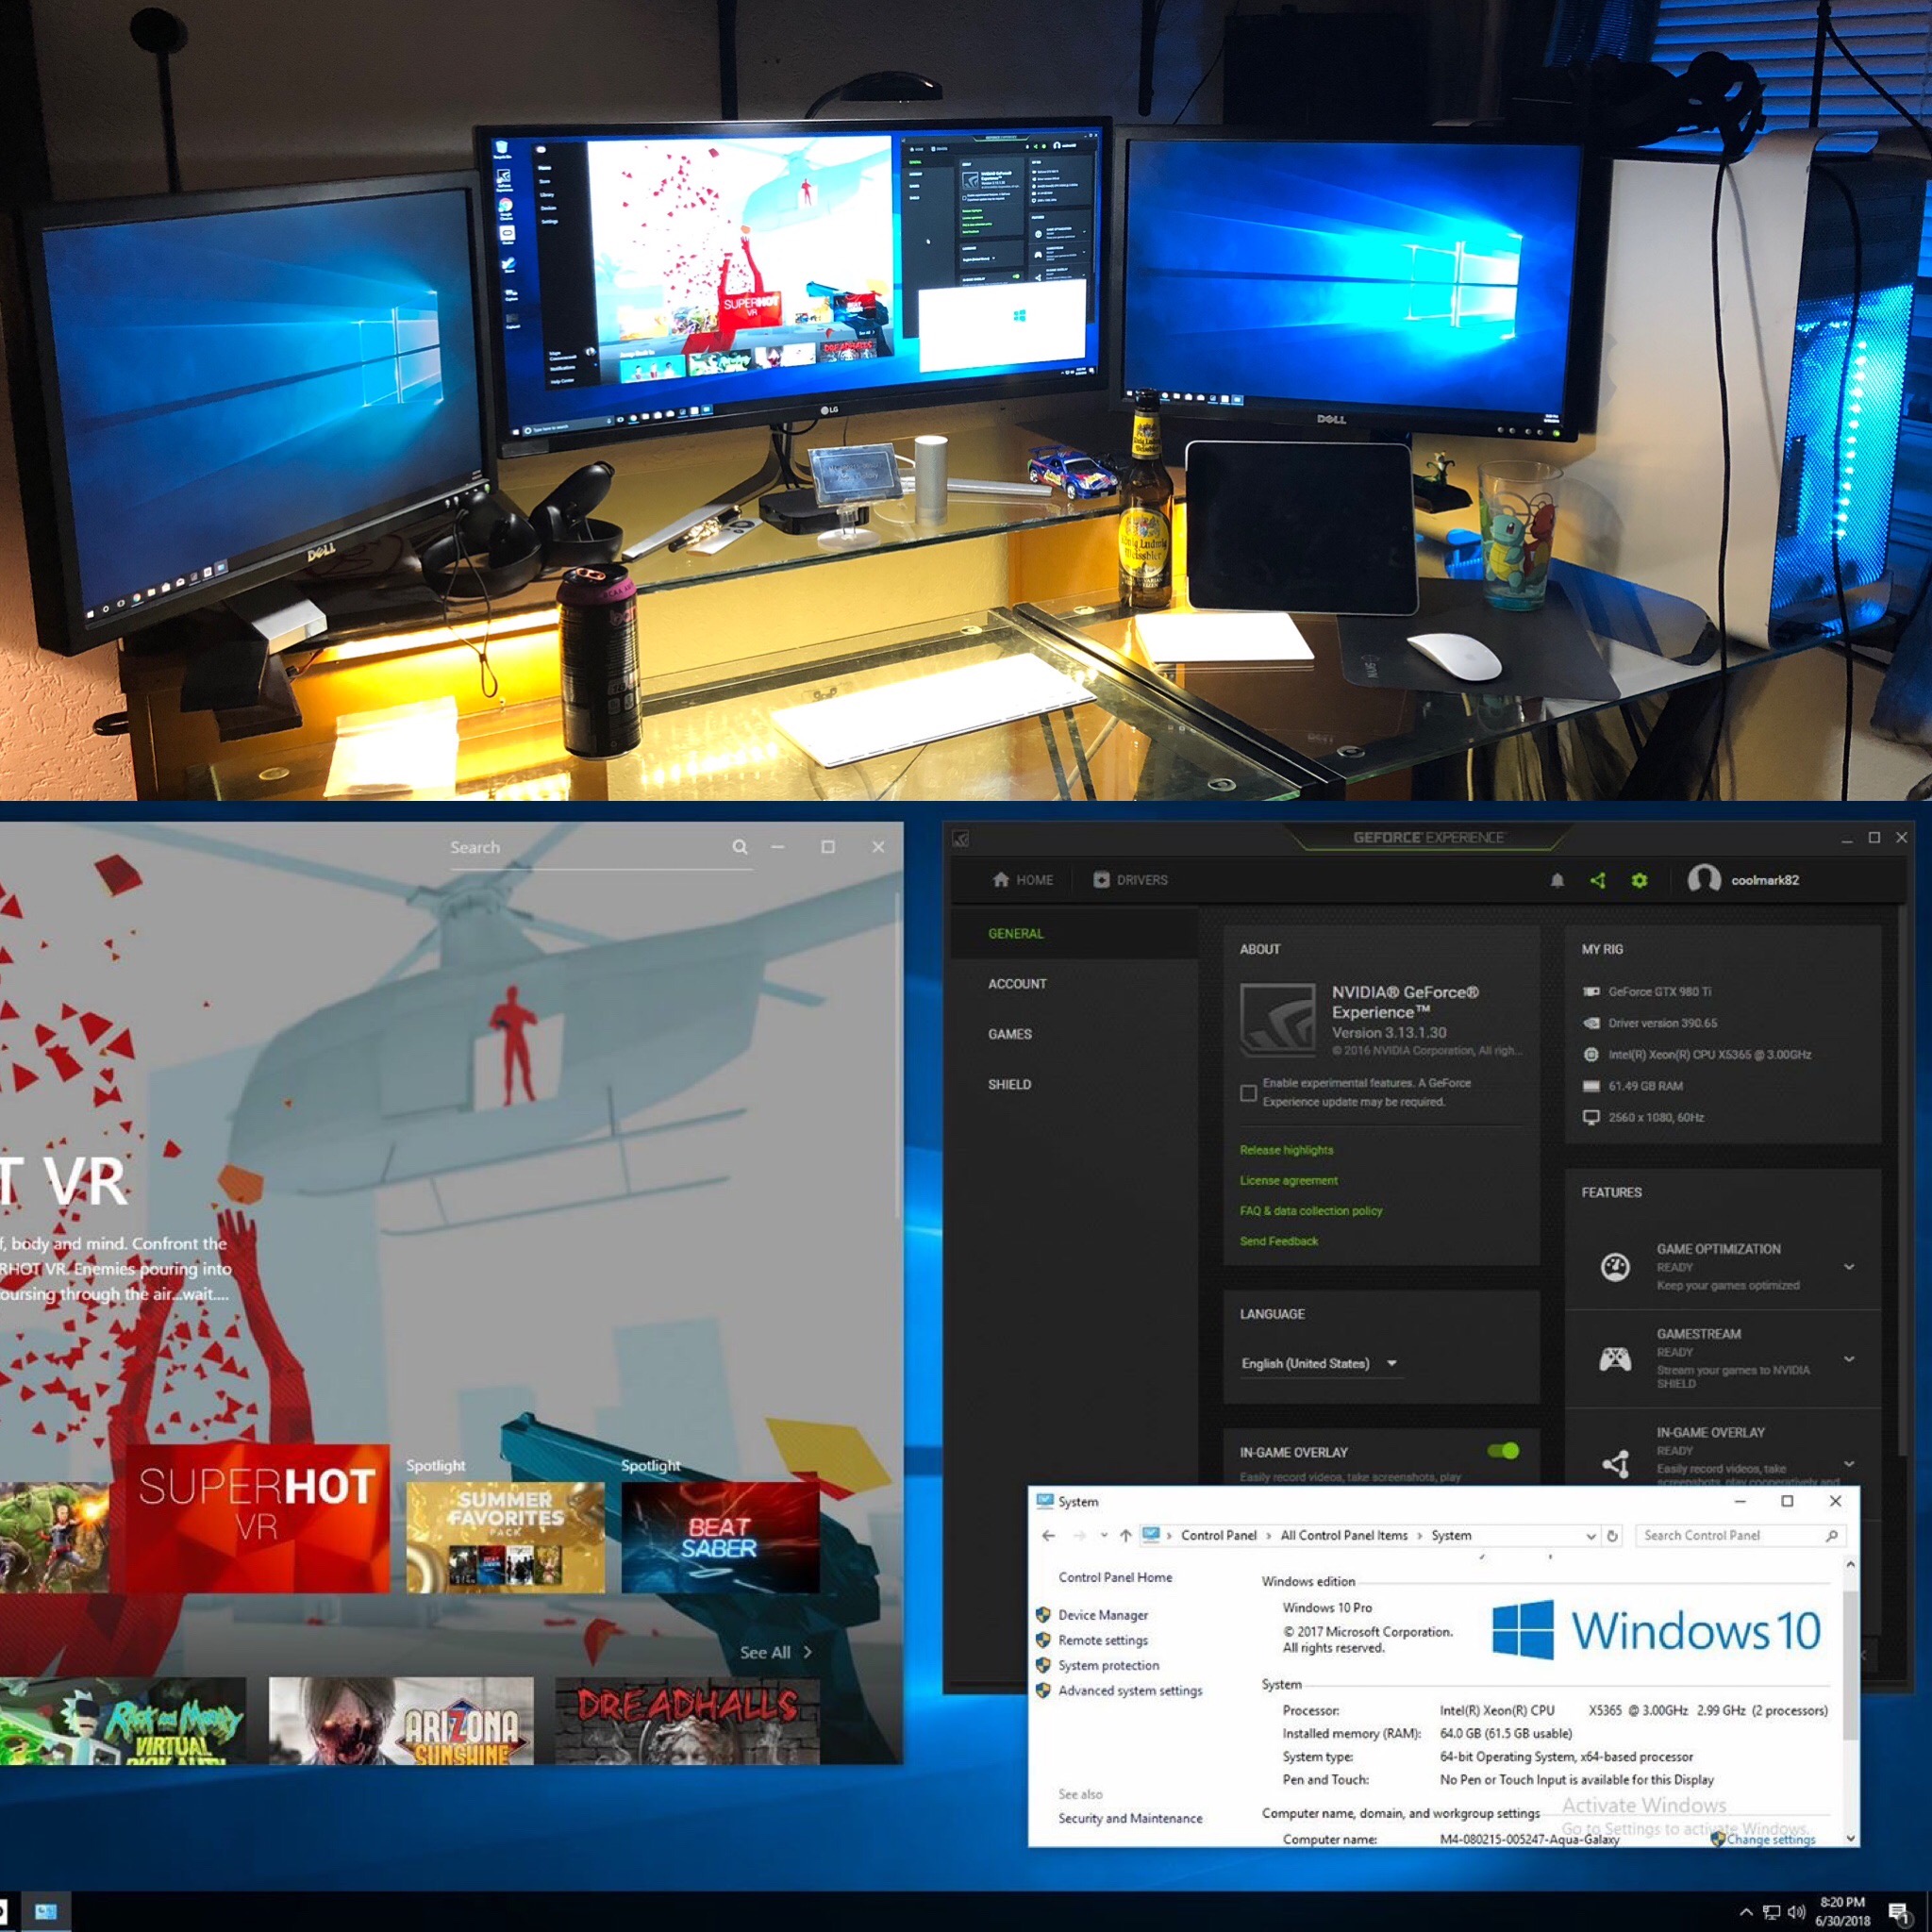1932x1932 pixels.
Task: Open the English (United States) language dropdown
Action: 1320,1364
